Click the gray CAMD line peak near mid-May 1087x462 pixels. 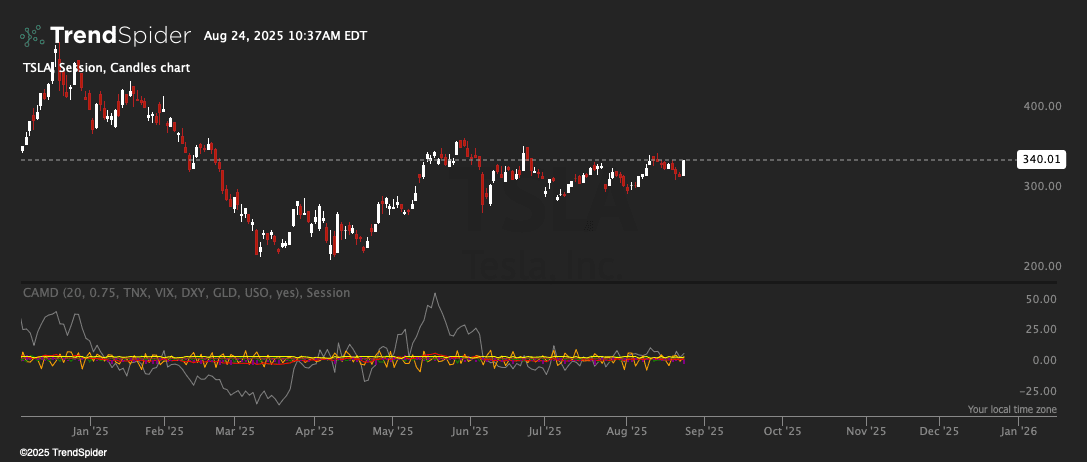(435, 294)
